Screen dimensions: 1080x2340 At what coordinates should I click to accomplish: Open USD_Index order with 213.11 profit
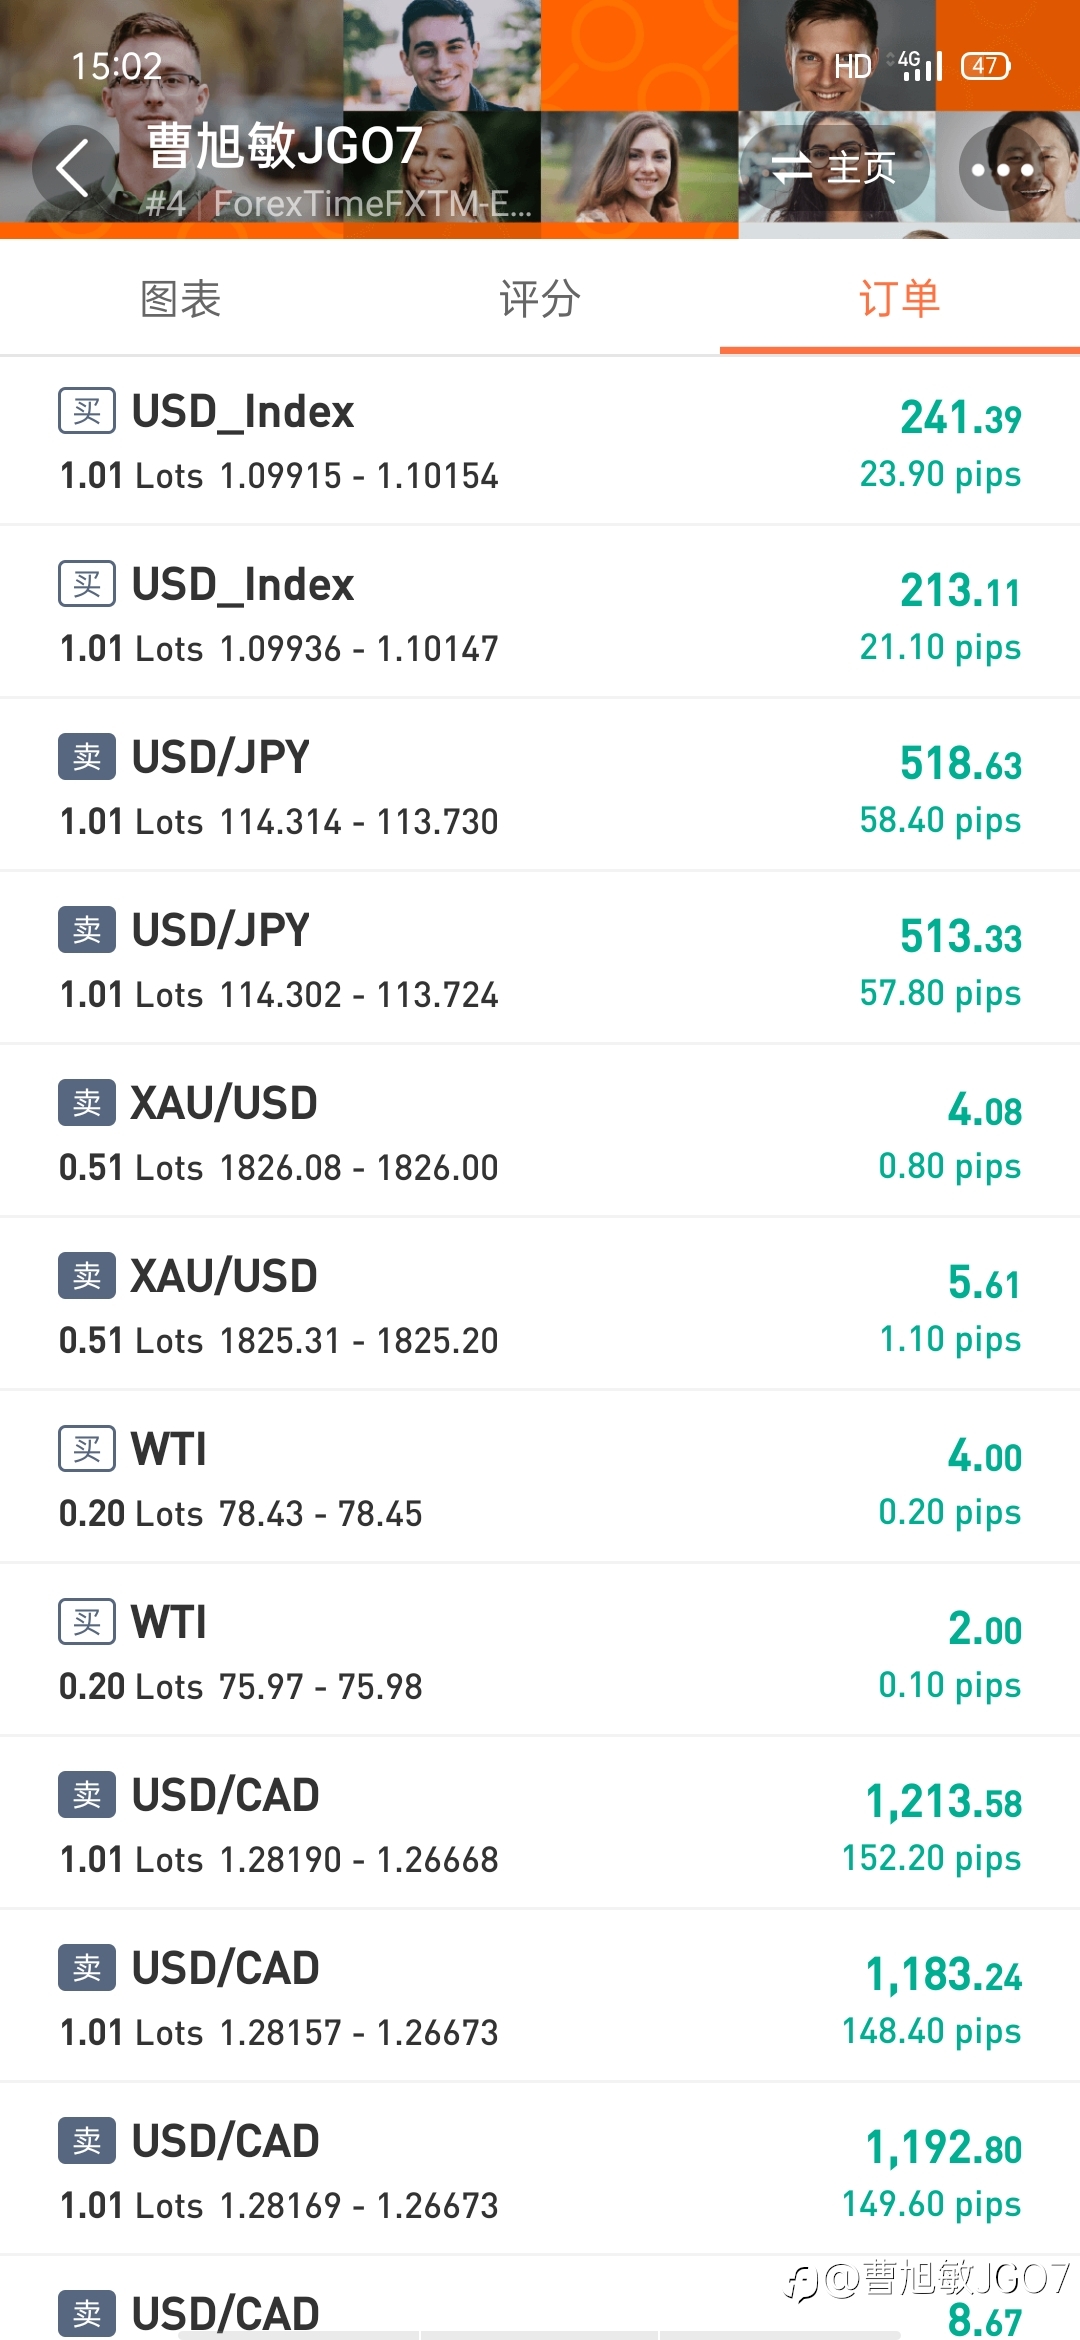point(540,612)
